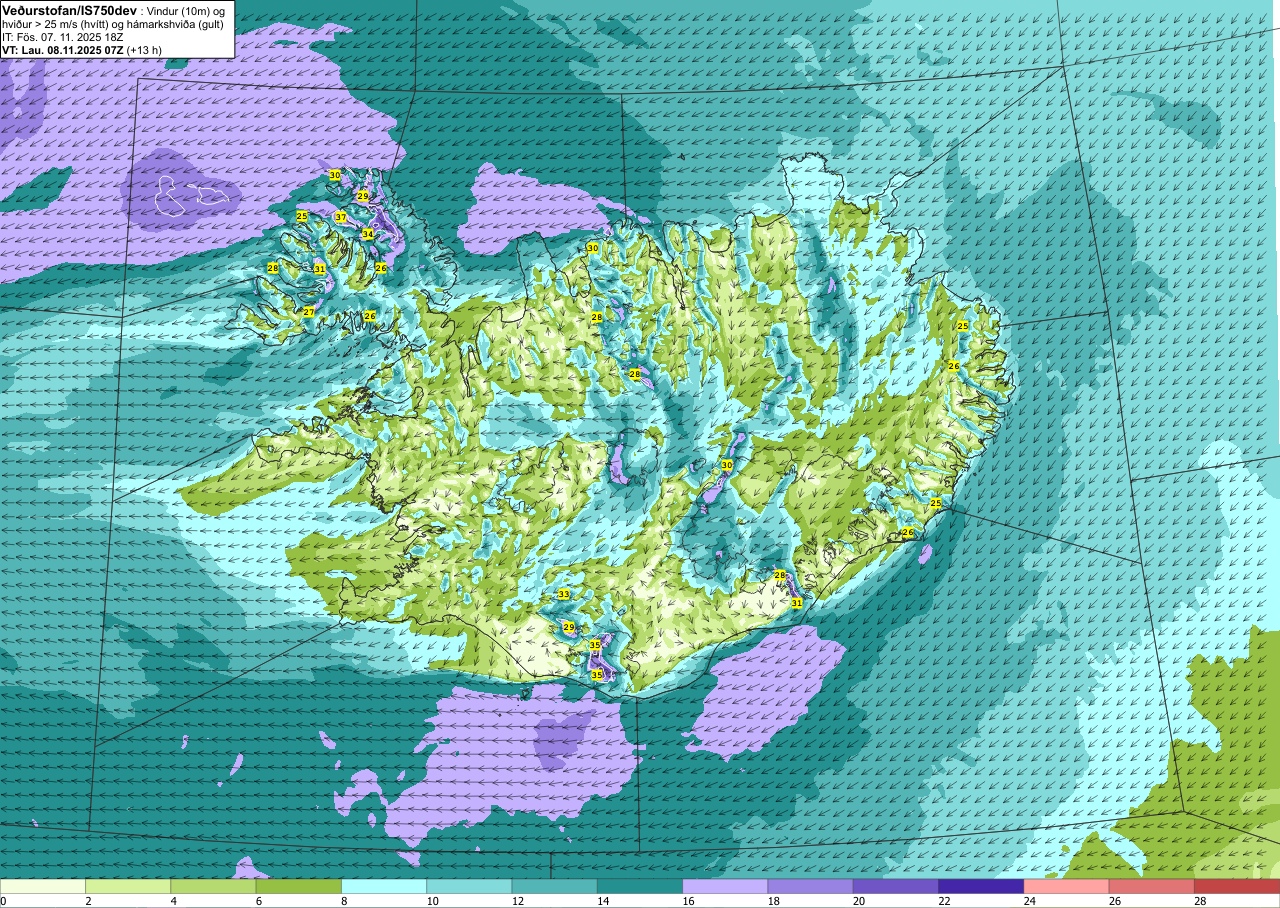Screen dimensions: 1280x908
Task: Click the yellow gust label 33
Action: (x=564, y=594)
